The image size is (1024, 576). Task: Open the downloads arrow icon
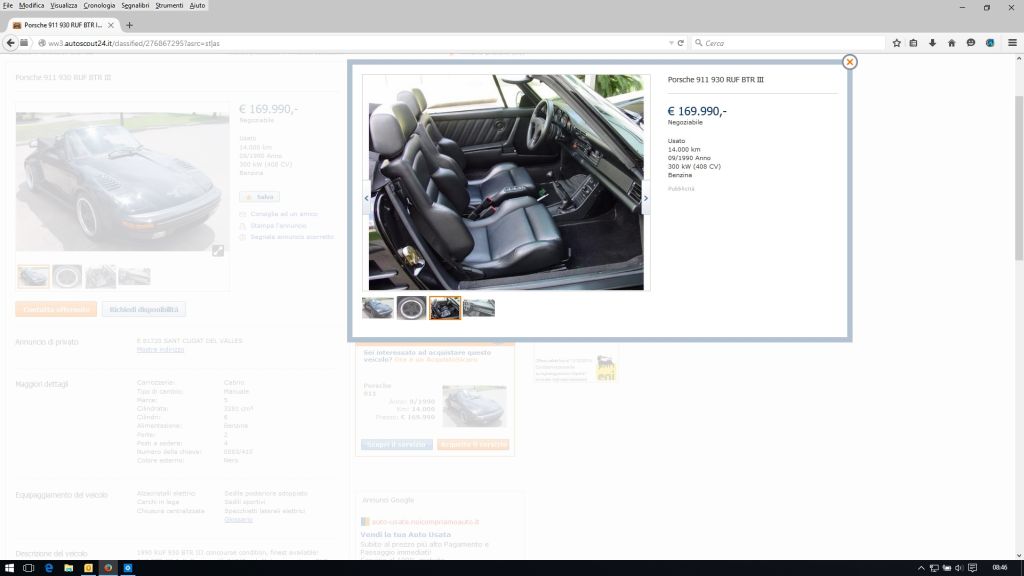932,43
